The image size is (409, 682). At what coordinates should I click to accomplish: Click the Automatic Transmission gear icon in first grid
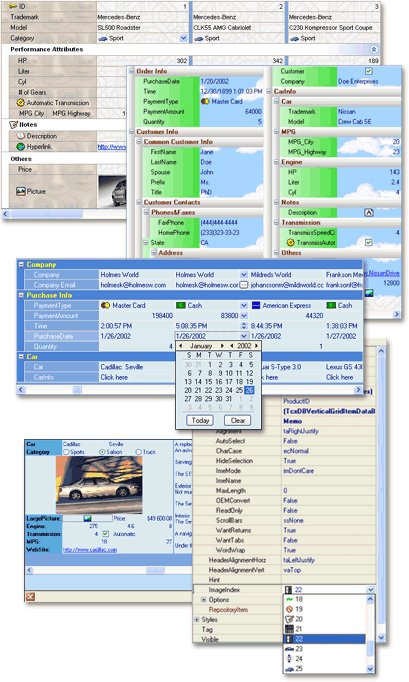(x=20, y=103)
